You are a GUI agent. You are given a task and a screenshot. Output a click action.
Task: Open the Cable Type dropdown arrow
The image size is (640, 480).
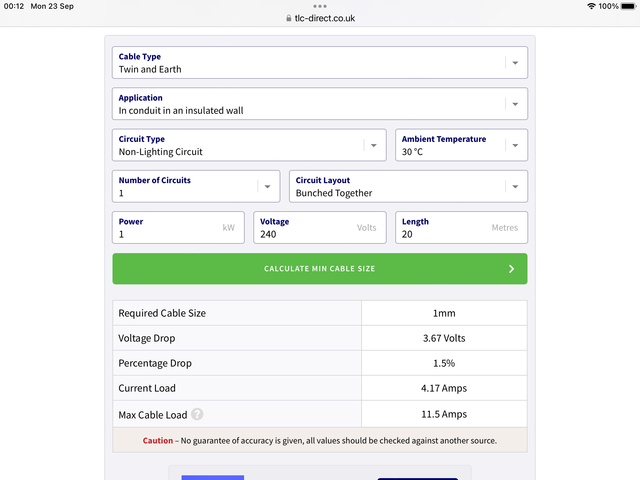pos(515,63)
